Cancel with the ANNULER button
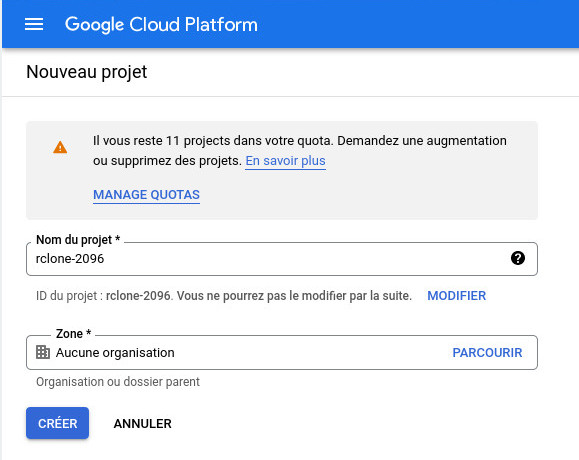579x460 pixels. (x=143, y=423)
